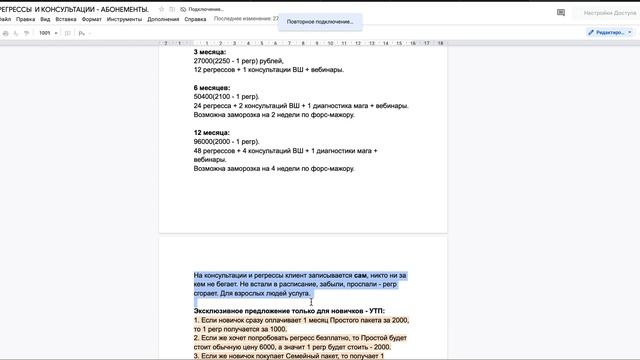Click the bold word 'сам' in selected paragraph
The width and height of the screenshot is (640, 360).
click(x=360, y=276)
